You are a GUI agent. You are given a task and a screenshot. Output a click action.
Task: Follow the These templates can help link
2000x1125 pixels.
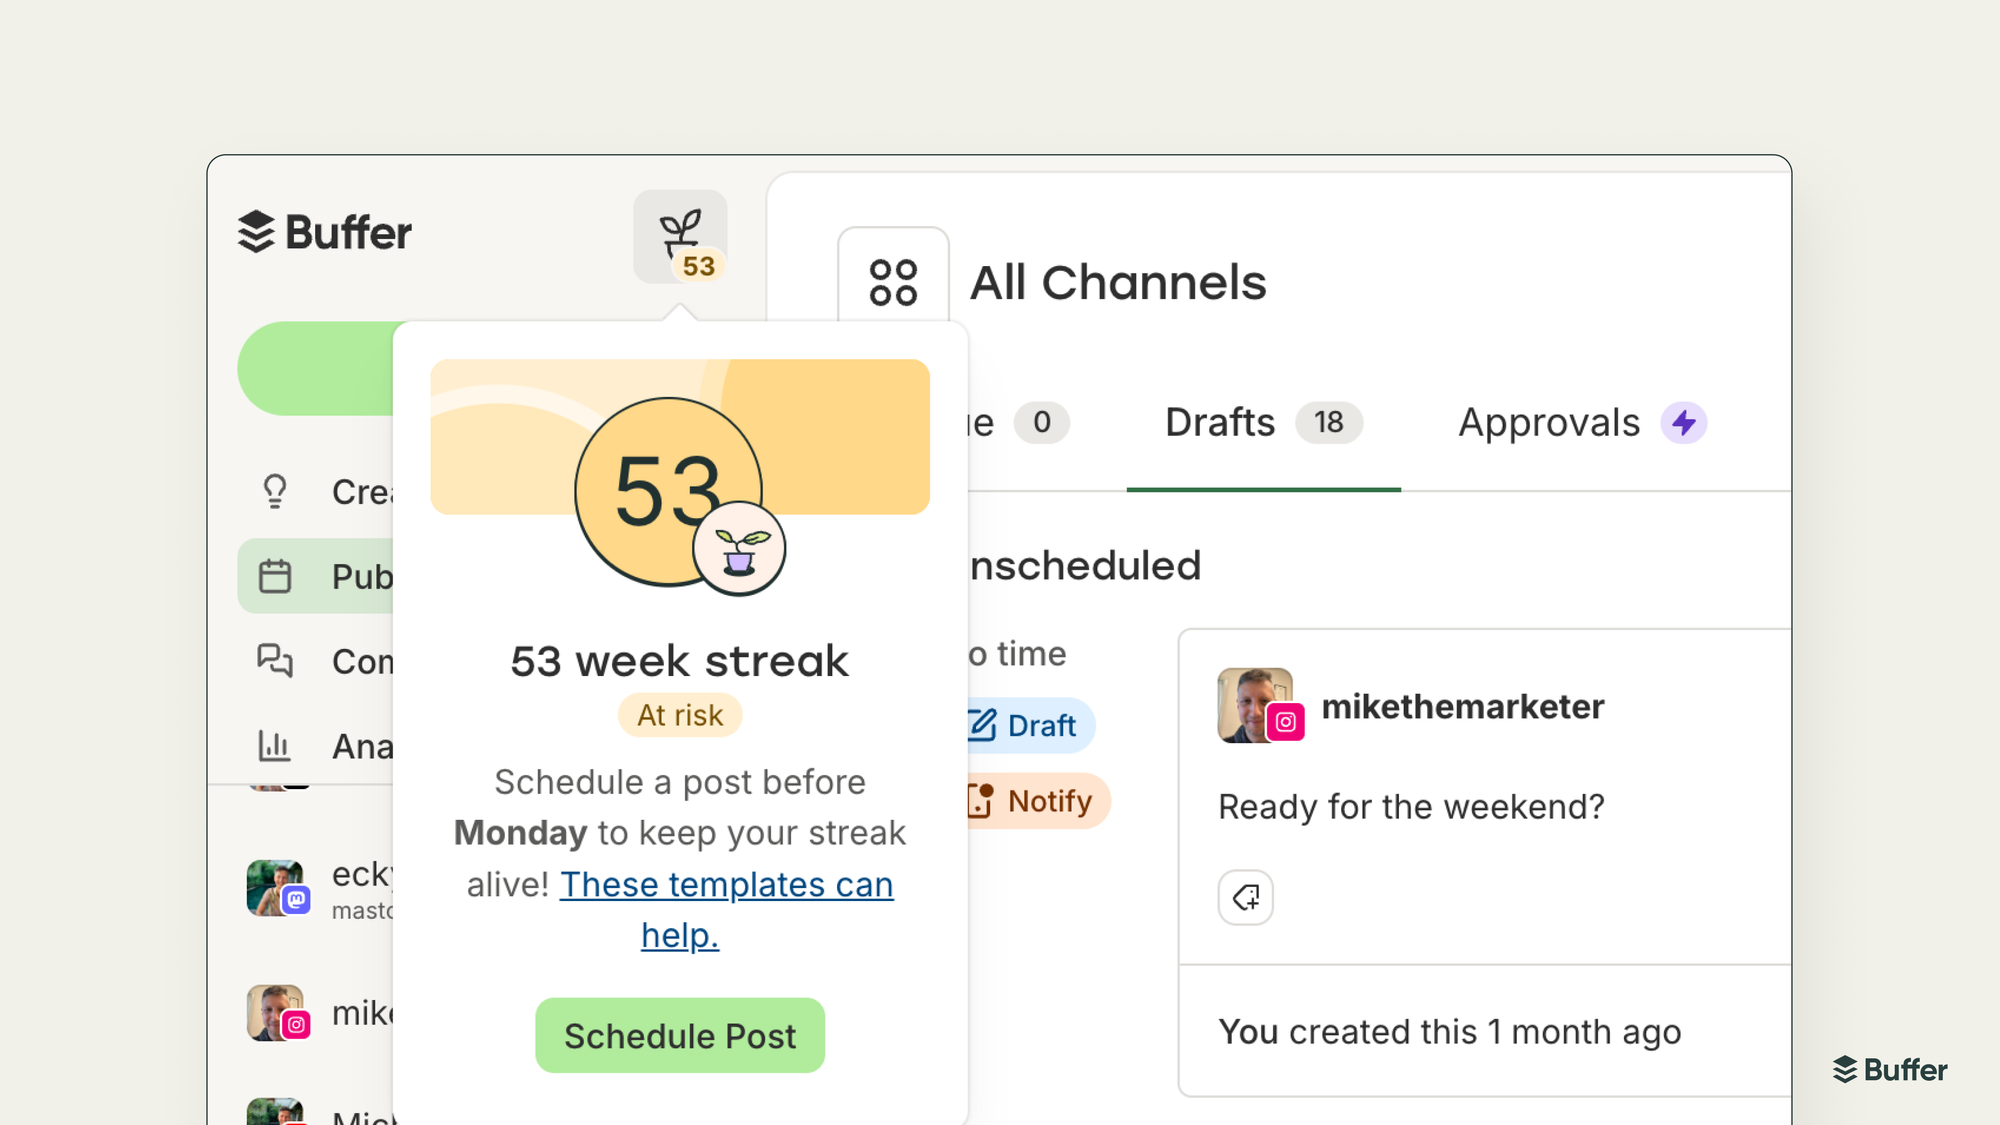click(x=726, y=885)
